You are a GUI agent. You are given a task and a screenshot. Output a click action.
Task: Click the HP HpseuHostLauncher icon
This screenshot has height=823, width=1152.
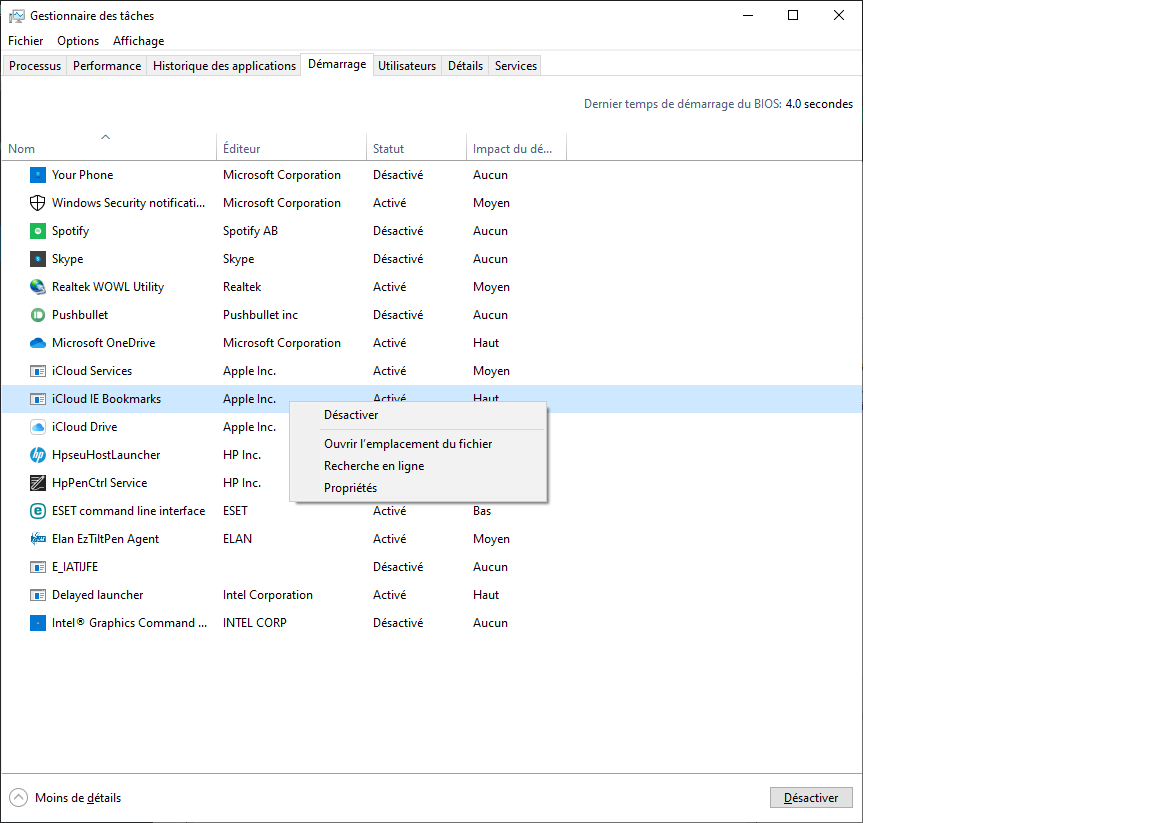37,454
